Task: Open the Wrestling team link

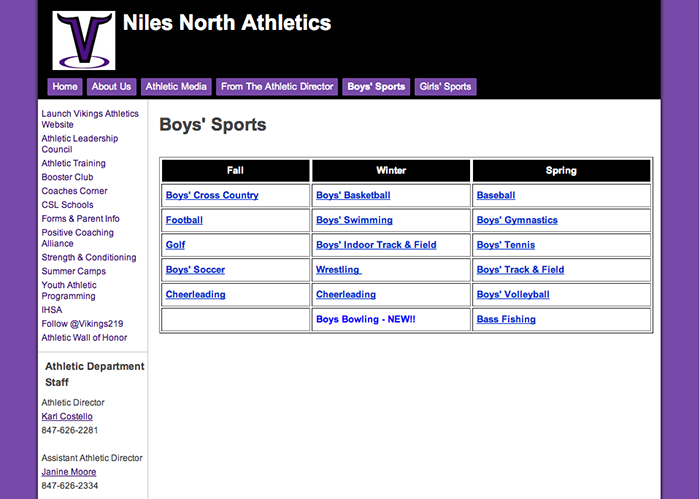Action: (x=339, y=270)
